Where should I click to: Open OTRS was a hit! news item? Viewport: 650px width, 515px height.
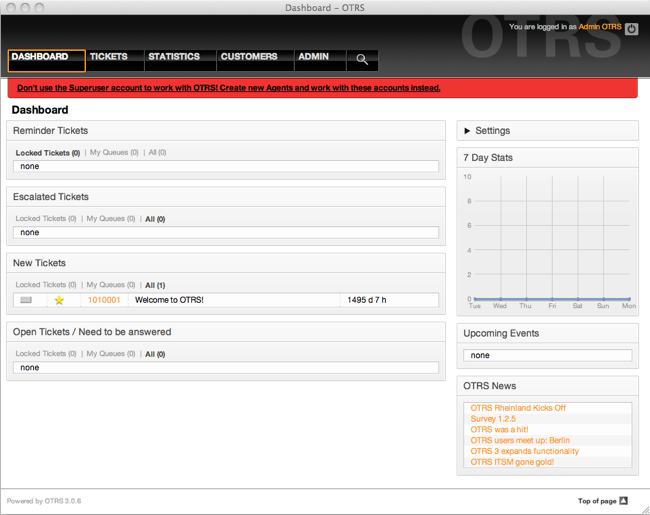coord(499,430)
